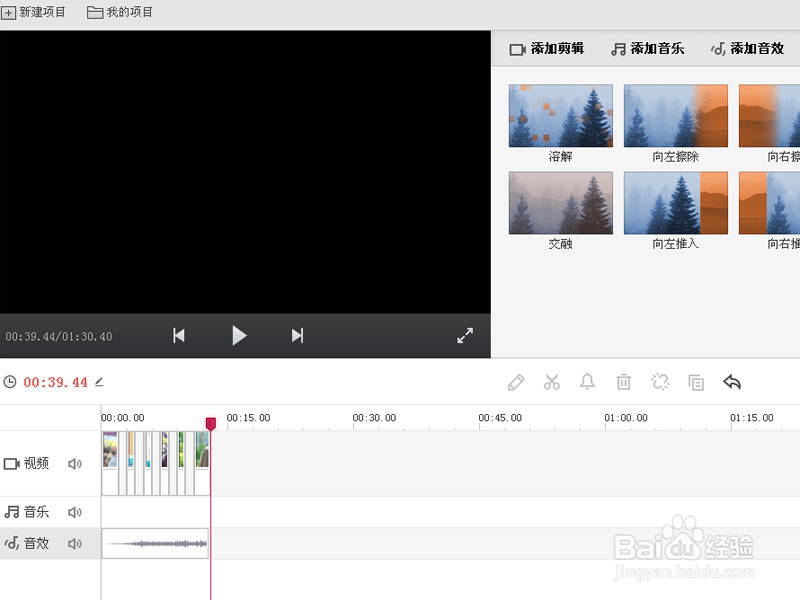Edit the current timecode with the pencil icon

pos(99,382)
